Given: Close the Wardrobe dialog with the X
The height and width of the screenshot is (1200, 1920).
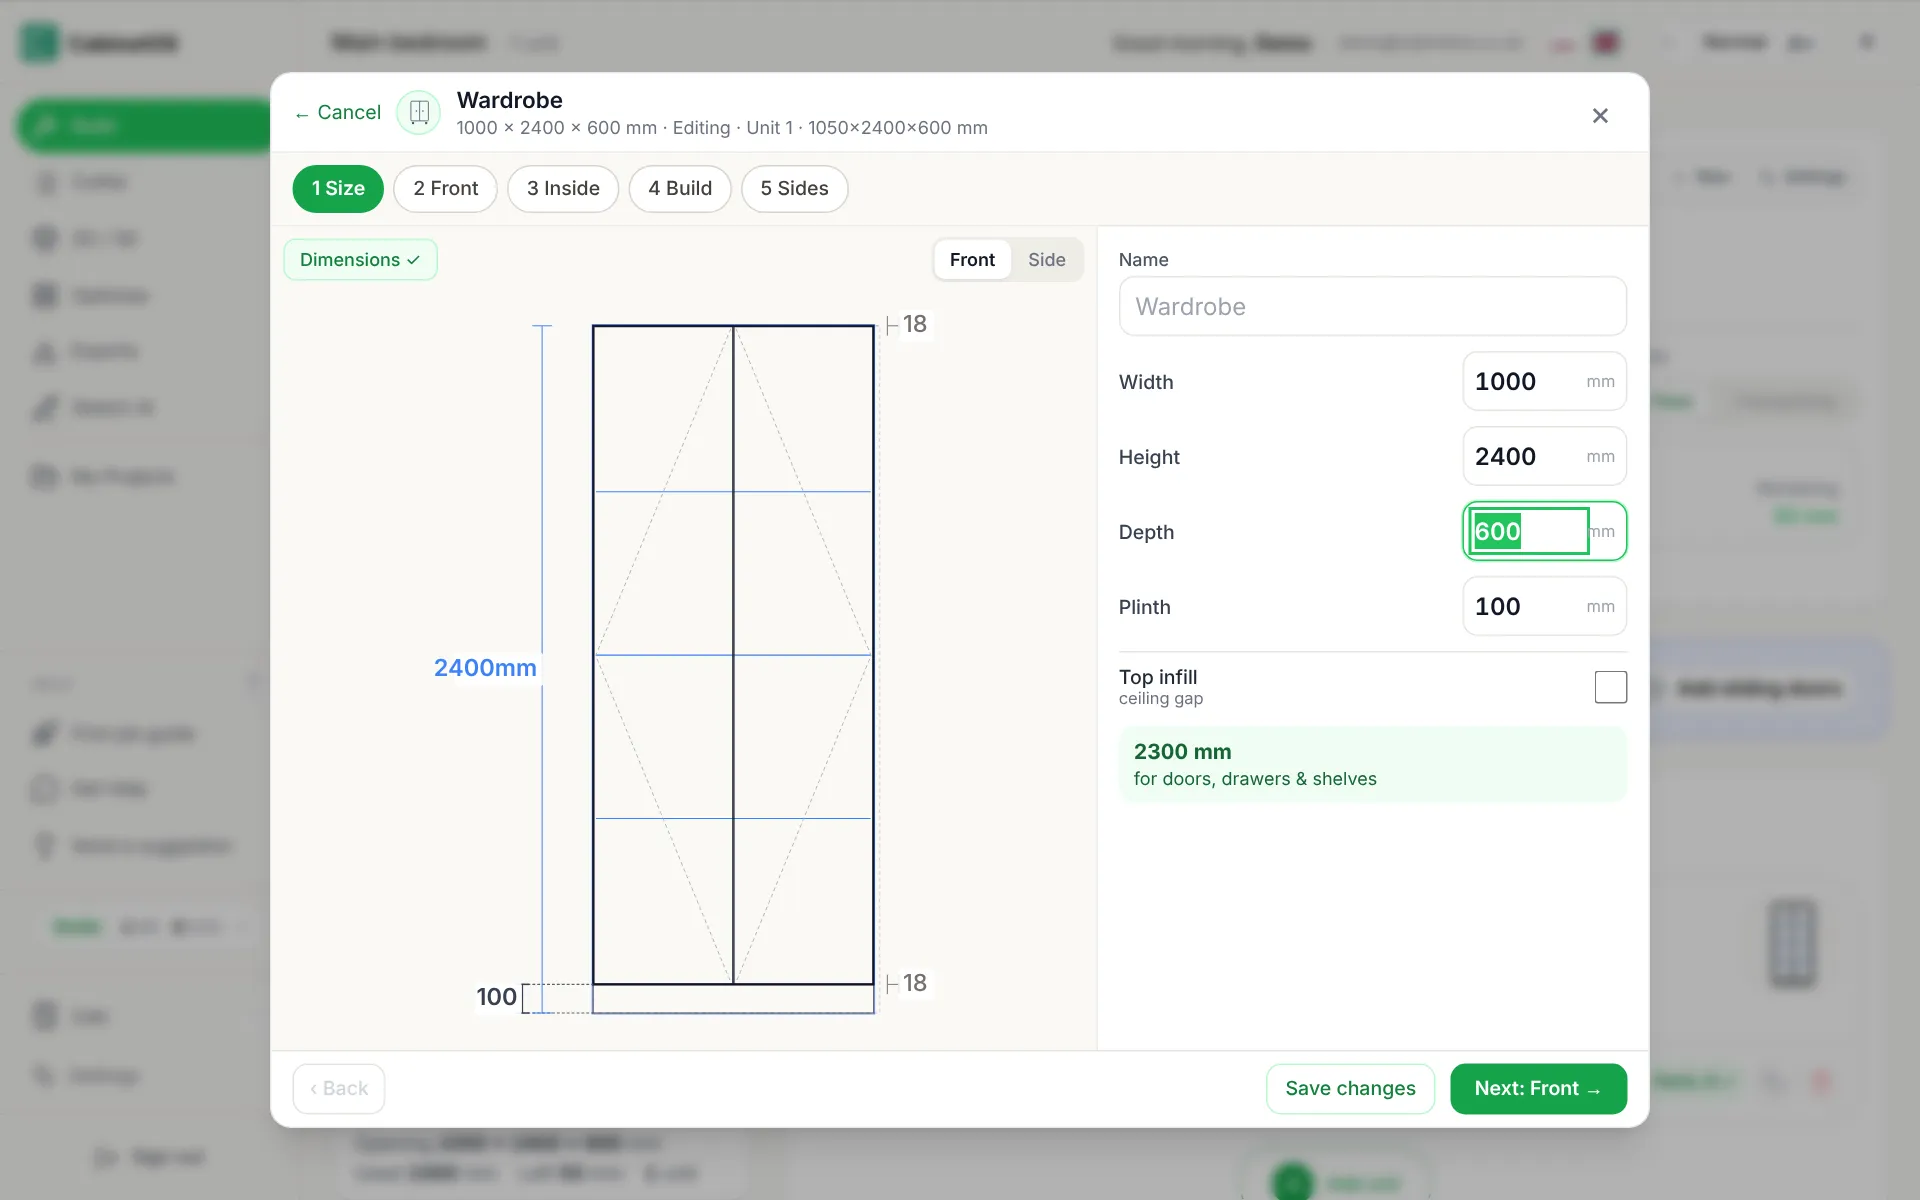Looking at the screenshot, I should (x=1600, y=116).
